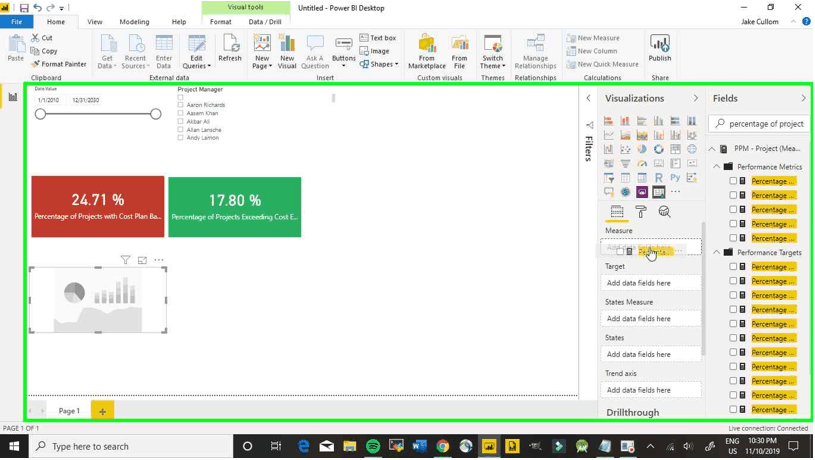Viewport: 815px width, 460px height.
Task: Choose the pie chart visualization
Action: click(x=642, y=149)
